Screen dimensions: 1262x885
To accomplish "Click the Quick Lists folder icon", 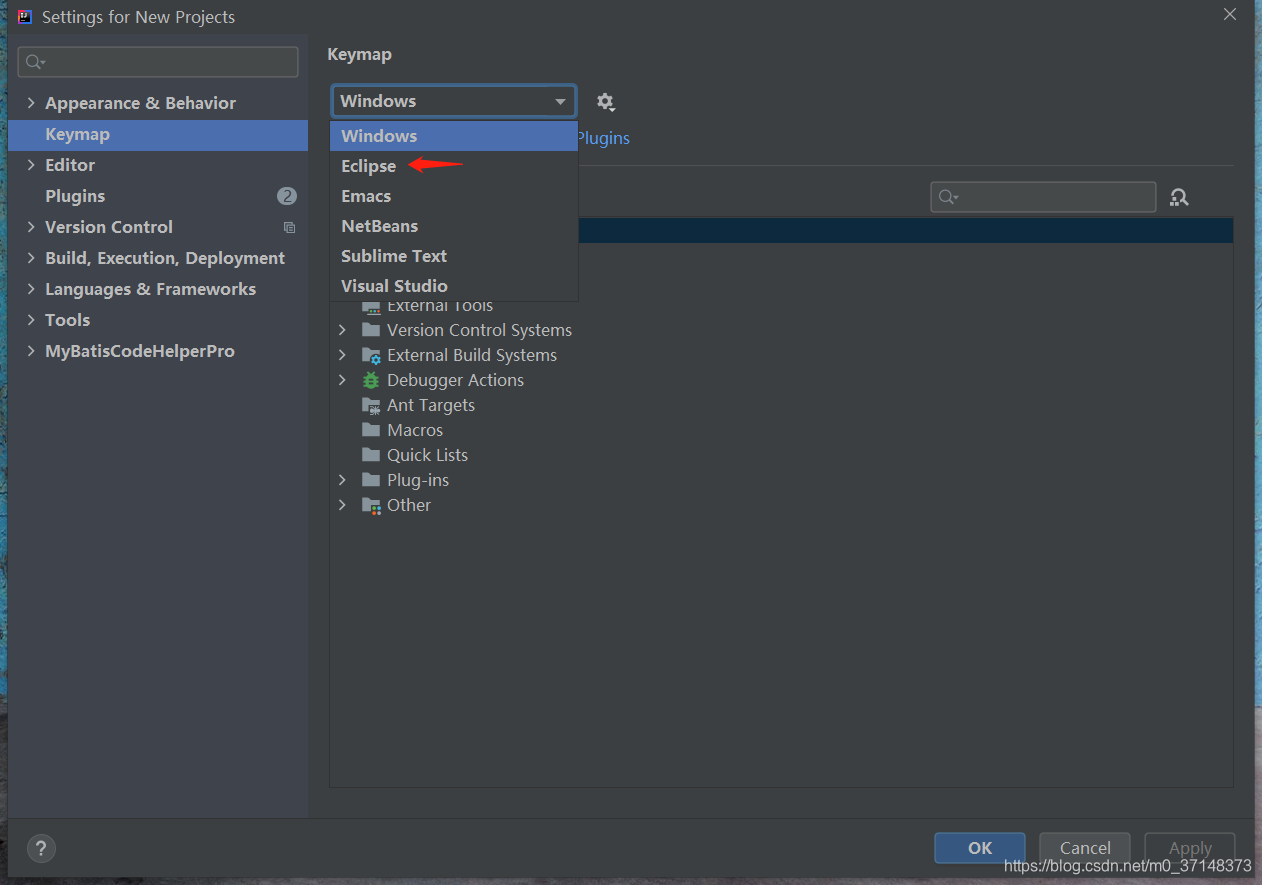I will tap(371, 455).
